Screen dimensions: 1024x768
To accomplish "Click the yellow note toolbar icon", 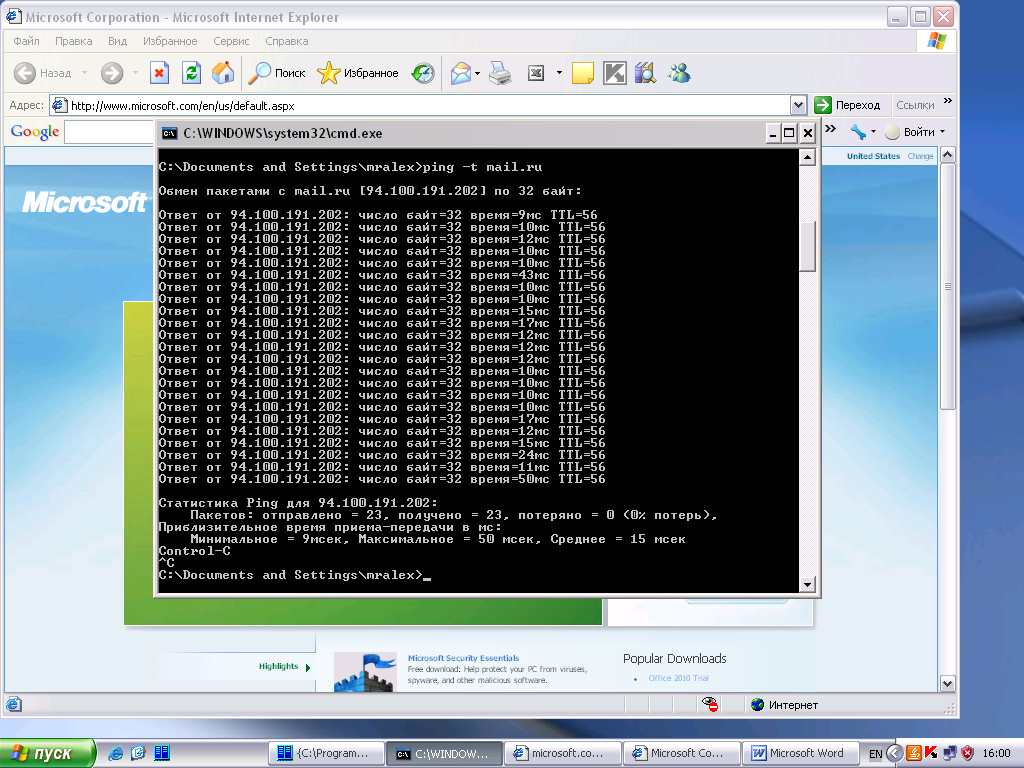I will [x=583, y=73].
